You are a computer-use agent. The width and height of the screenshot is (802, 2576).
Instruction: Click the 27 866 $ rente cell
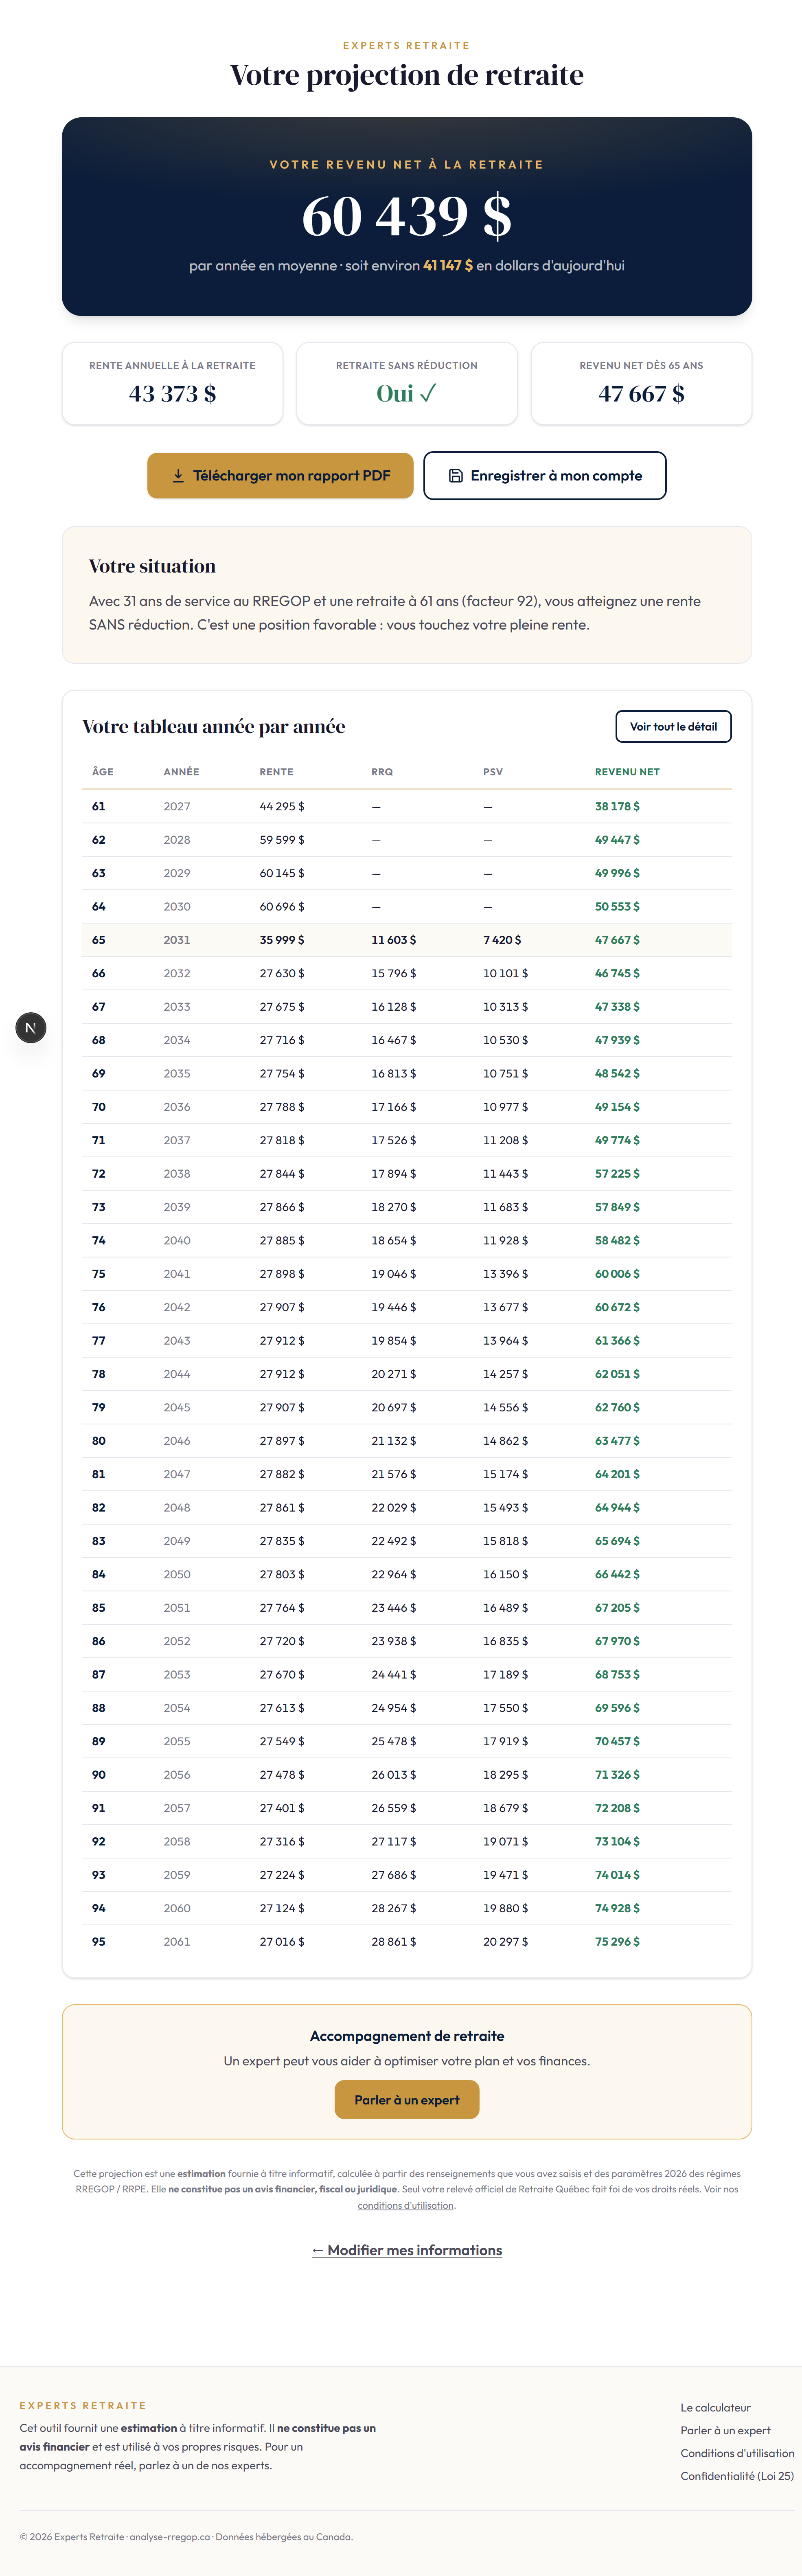coord(282,1207)
